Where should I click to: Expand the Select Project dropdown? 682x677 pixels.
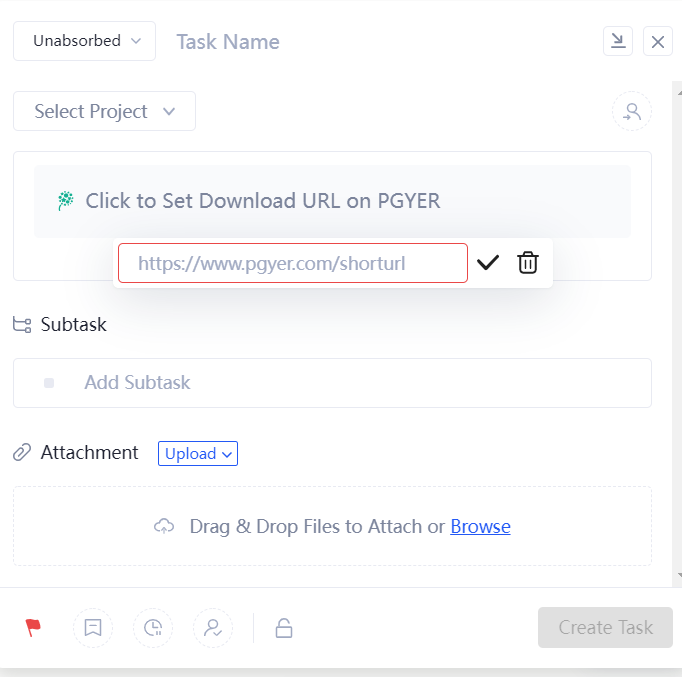(x=104, y=111)
